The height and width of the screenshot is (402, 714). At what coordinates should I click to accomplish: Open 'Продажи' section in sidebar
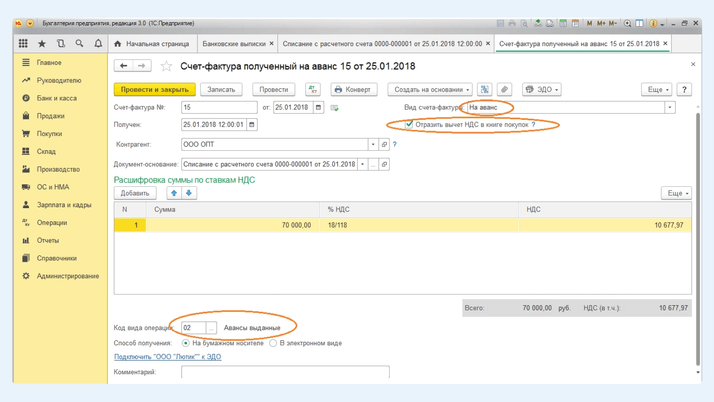[x=50, y=116]
